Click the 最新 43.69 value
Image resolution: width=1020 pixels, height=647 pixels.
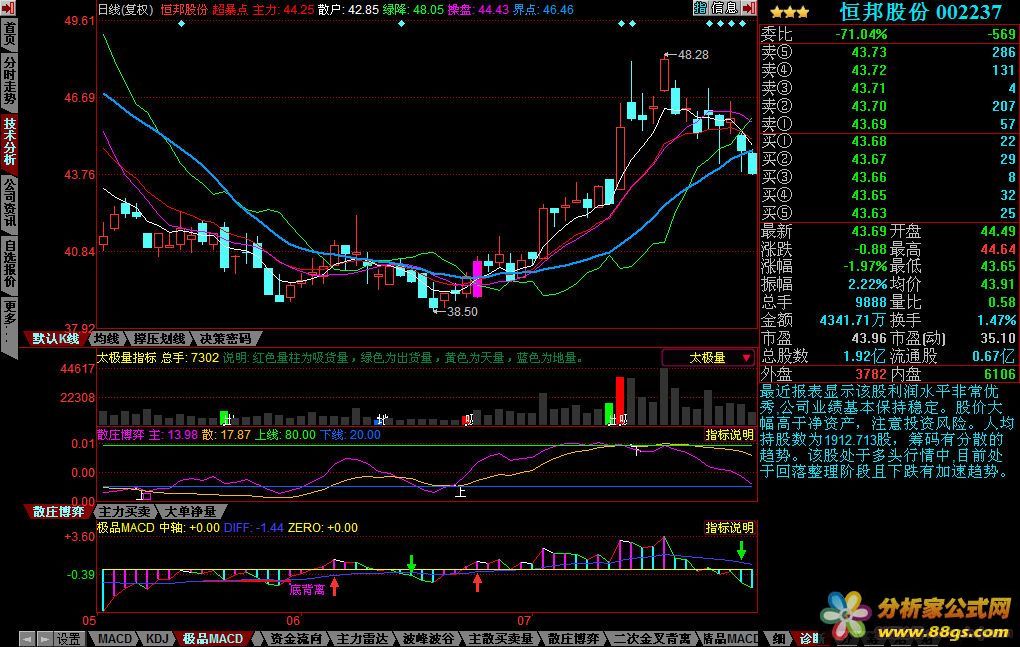[869, 231]
